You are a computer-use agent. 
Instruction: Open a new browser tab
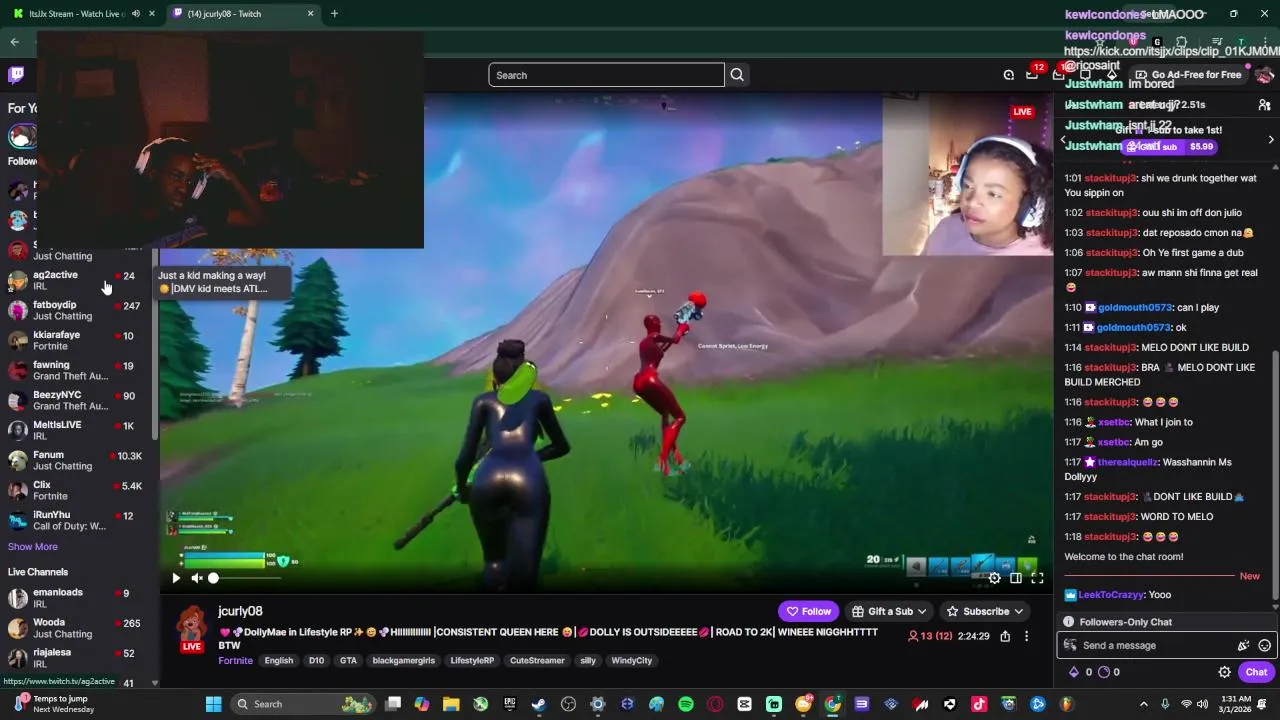(334, 14)
